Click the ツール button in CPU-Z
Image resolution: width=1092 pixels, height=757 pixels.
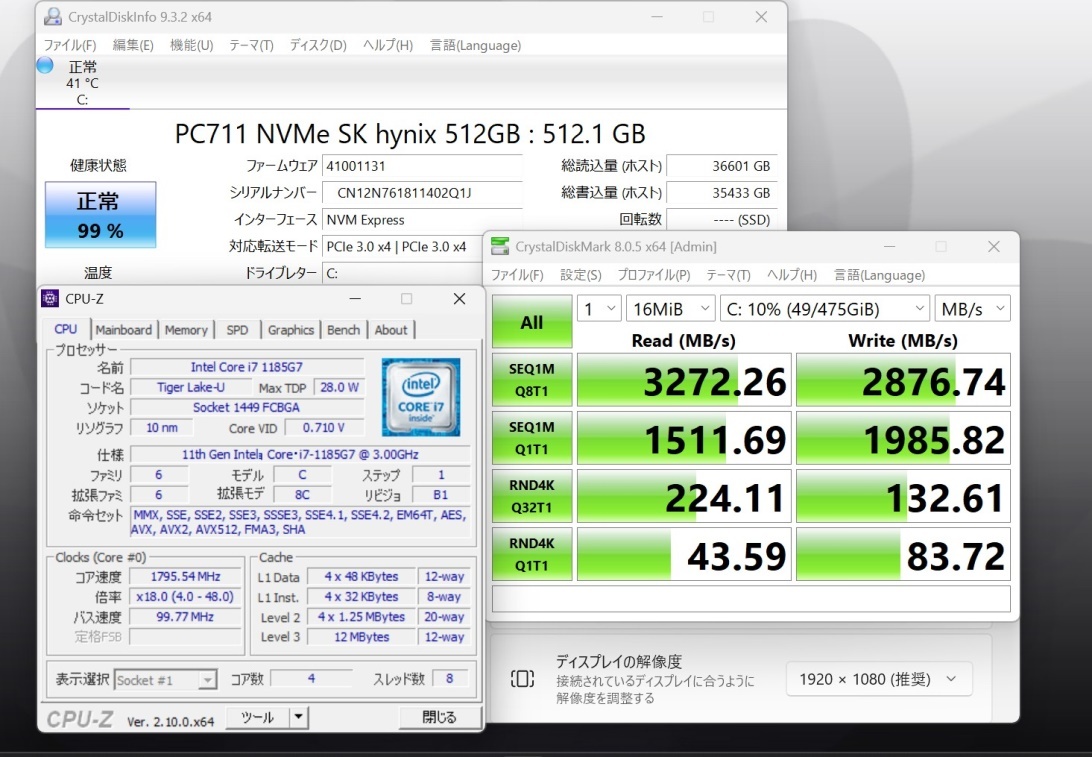[x=257, y=717]
